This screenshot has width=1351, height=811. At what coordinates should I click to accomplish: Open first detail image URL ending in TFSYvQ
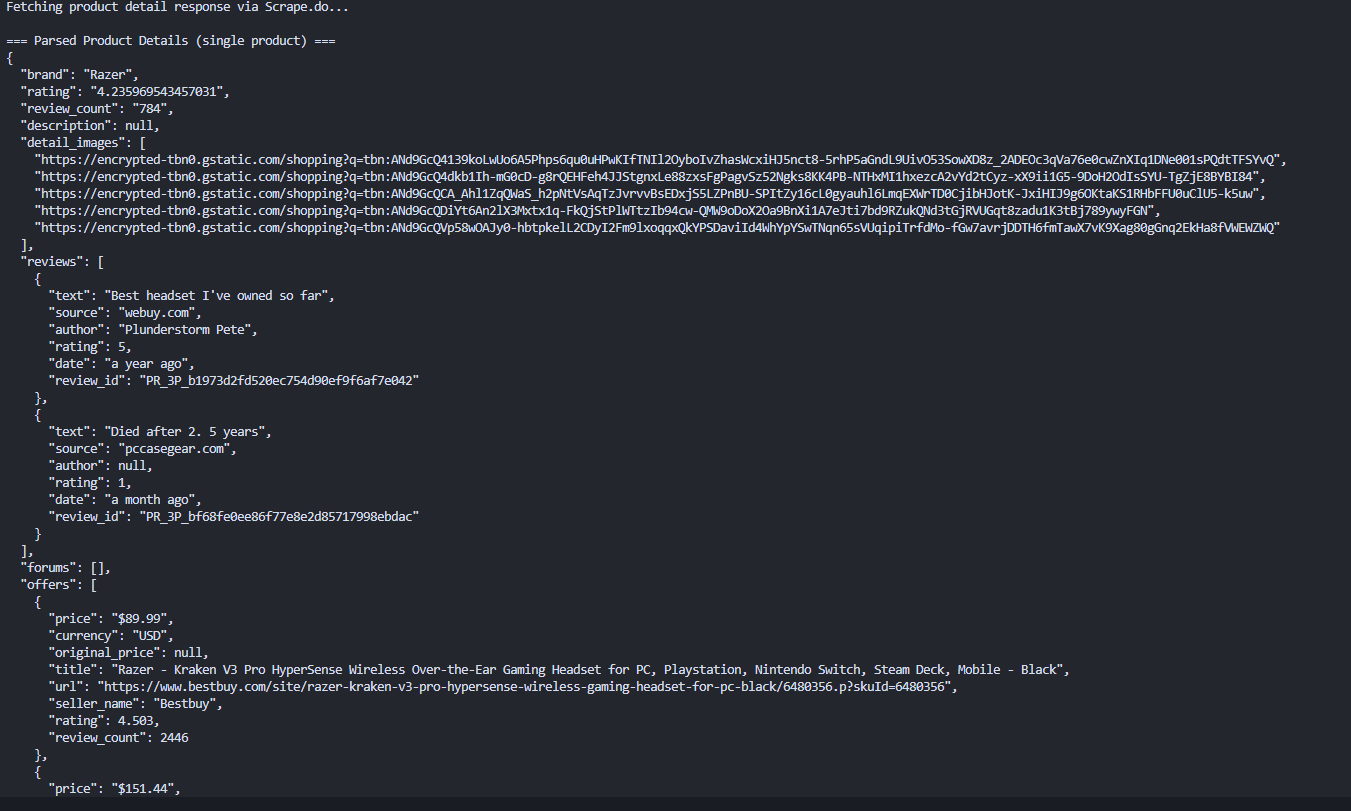(x=660, y=160)
